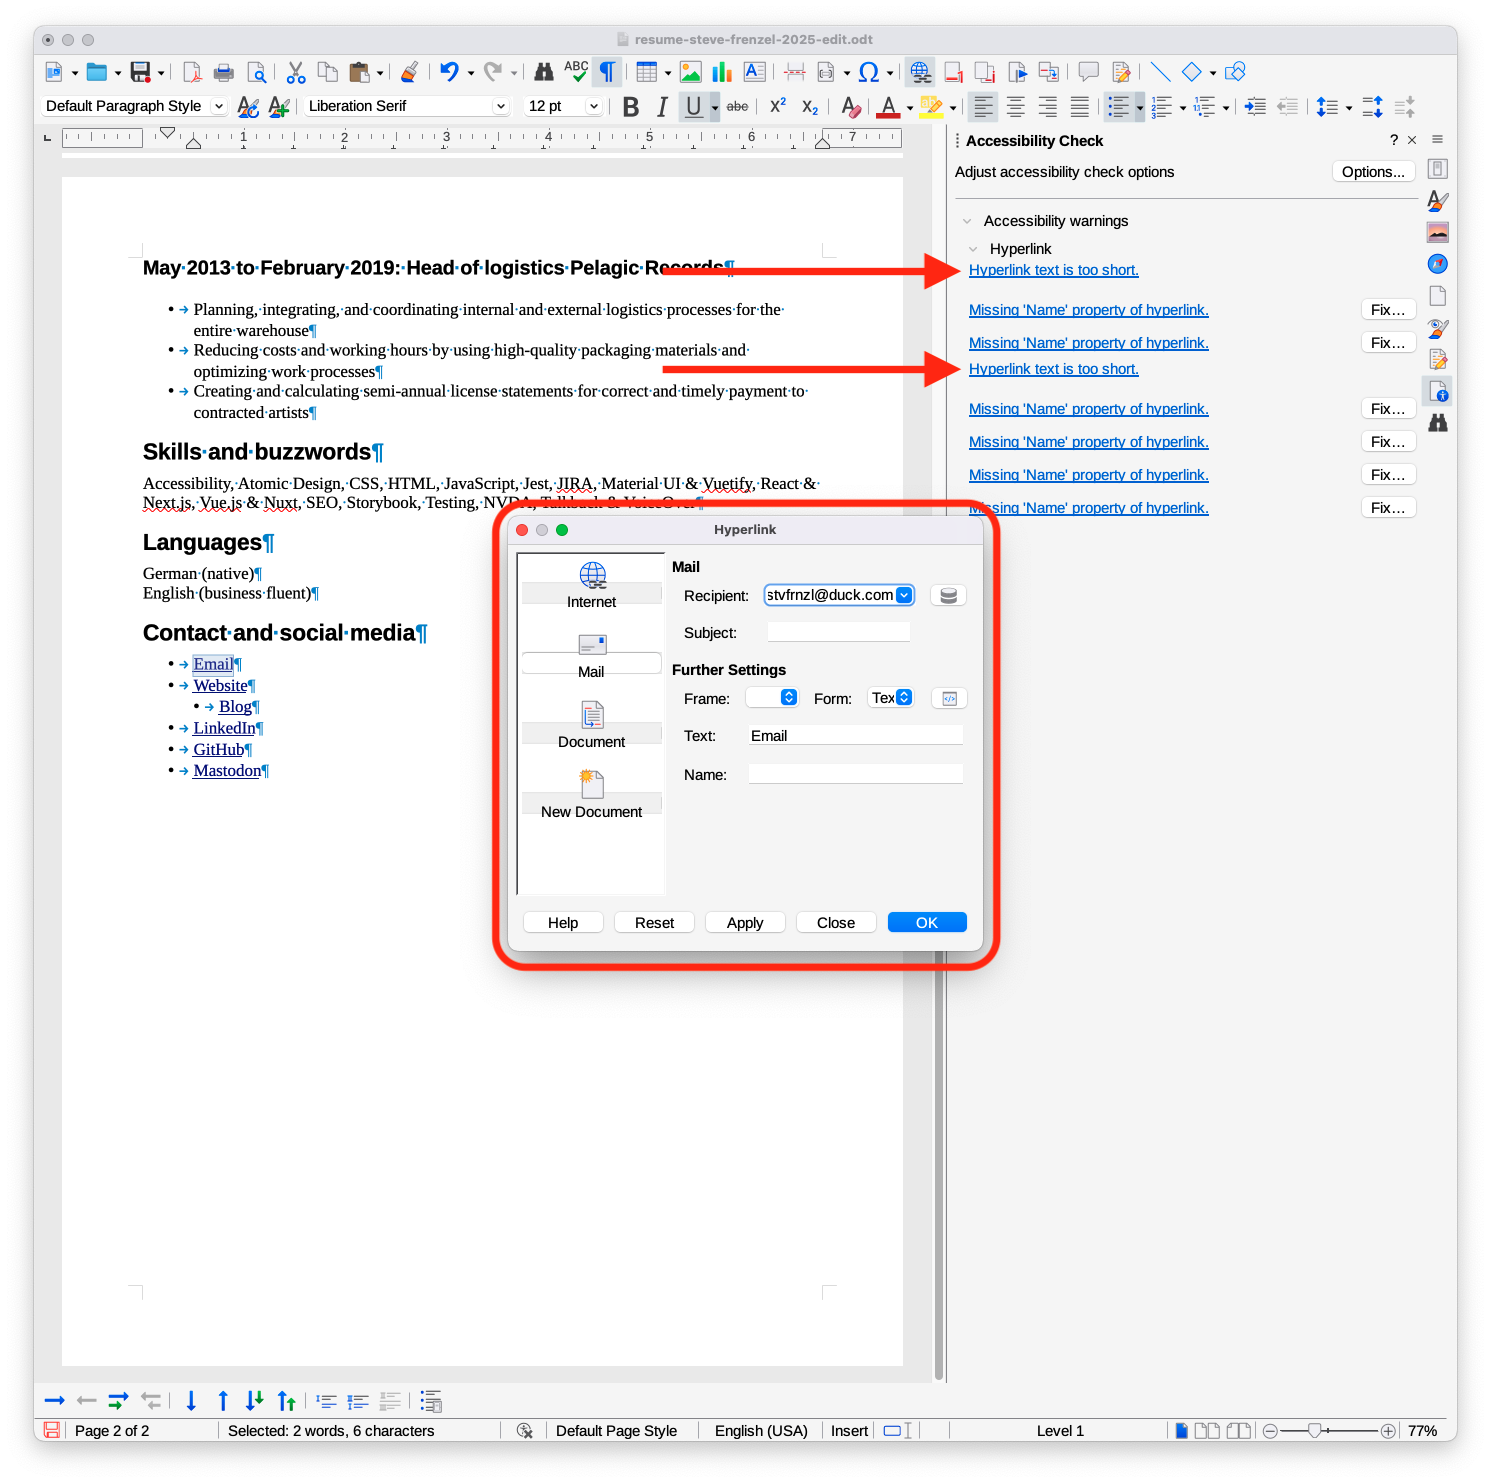This screenshot has height=1483, width=1491.
Task: Click the Insert Image toolbar icon
Action: tap(690, 72)
